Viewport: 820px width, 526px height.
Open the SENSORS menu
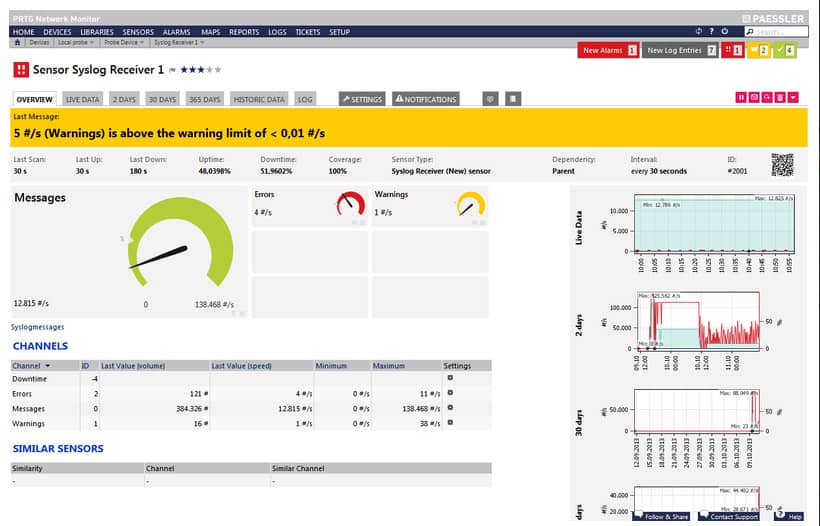138,32
